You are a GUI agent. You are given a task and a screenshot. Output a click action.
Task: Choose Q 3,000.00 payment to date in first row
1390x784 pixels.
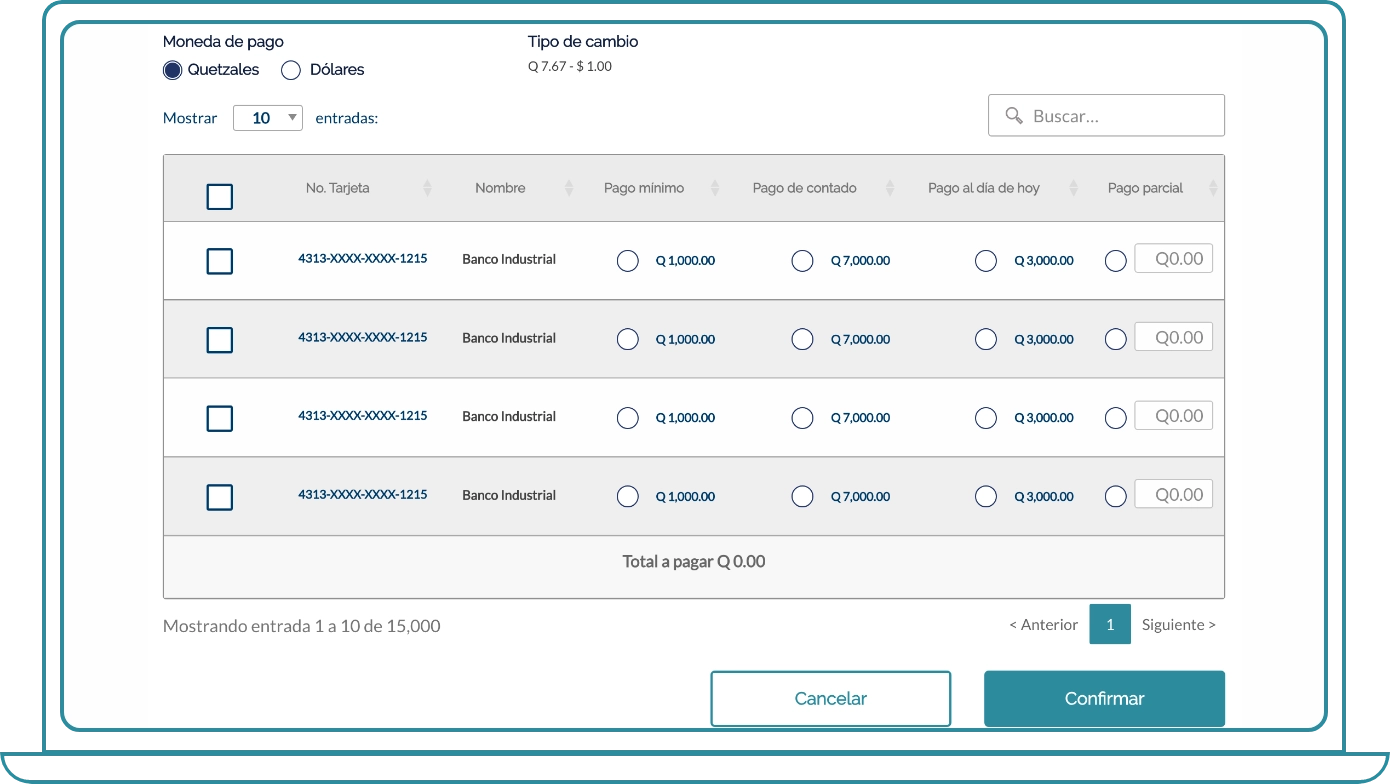click(x=986, y=261)
